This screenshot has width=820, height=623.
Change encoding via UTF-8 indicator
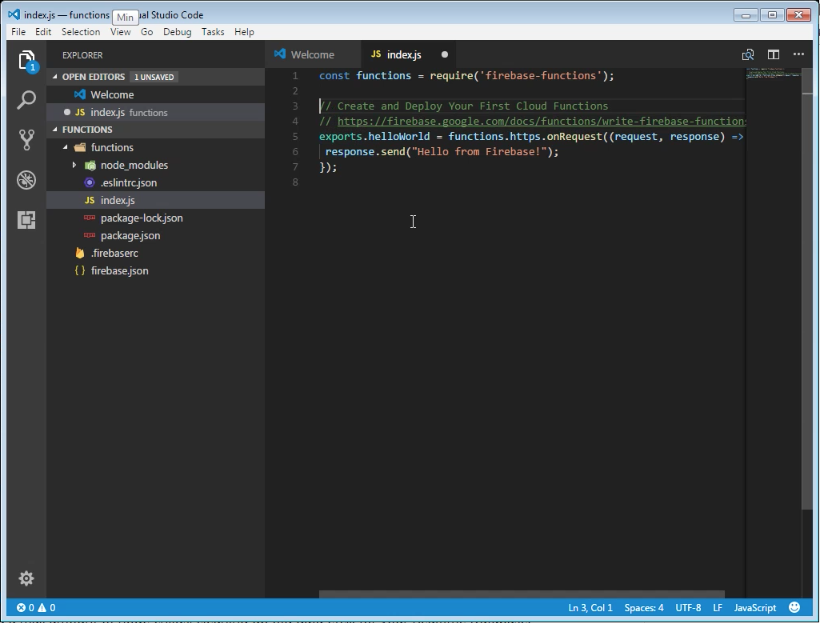pyautogui.click(x=688, y=608)
